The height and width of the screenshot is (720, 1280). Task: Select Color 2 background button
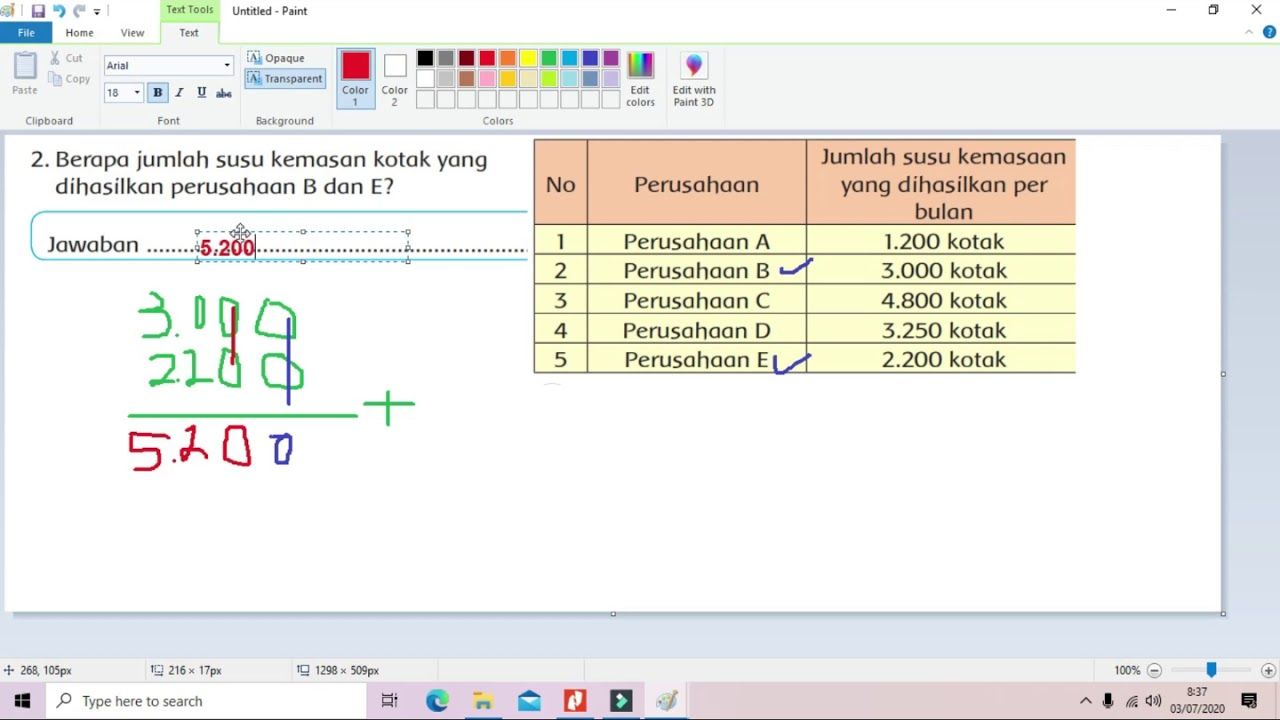tap(395, 79)
